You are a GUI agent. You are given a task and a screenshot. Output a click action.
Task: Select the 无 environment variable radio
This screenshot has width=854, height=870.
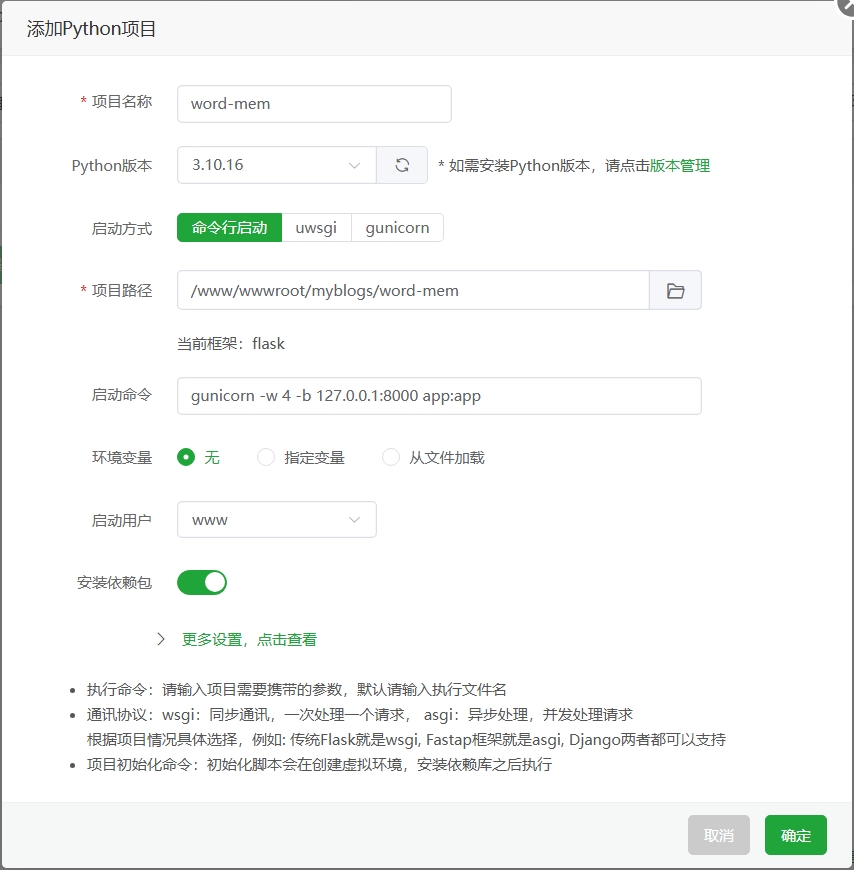point(186,457)
